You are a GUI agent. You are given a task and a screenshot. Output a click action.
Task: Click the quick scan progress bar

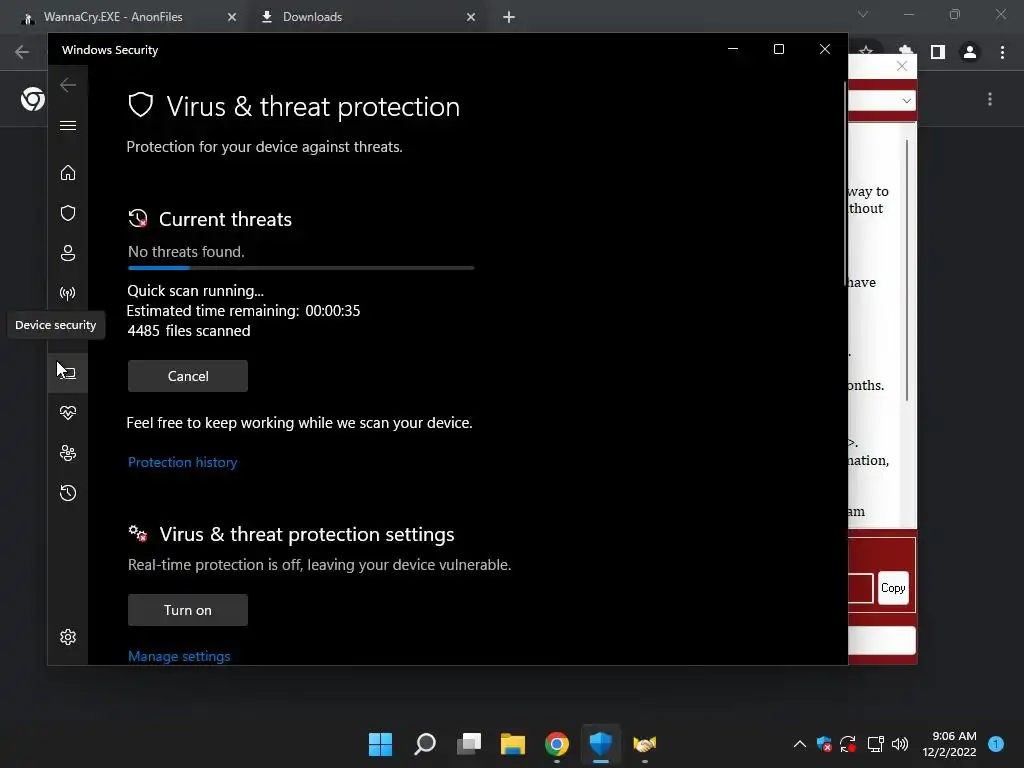(301, 268)
